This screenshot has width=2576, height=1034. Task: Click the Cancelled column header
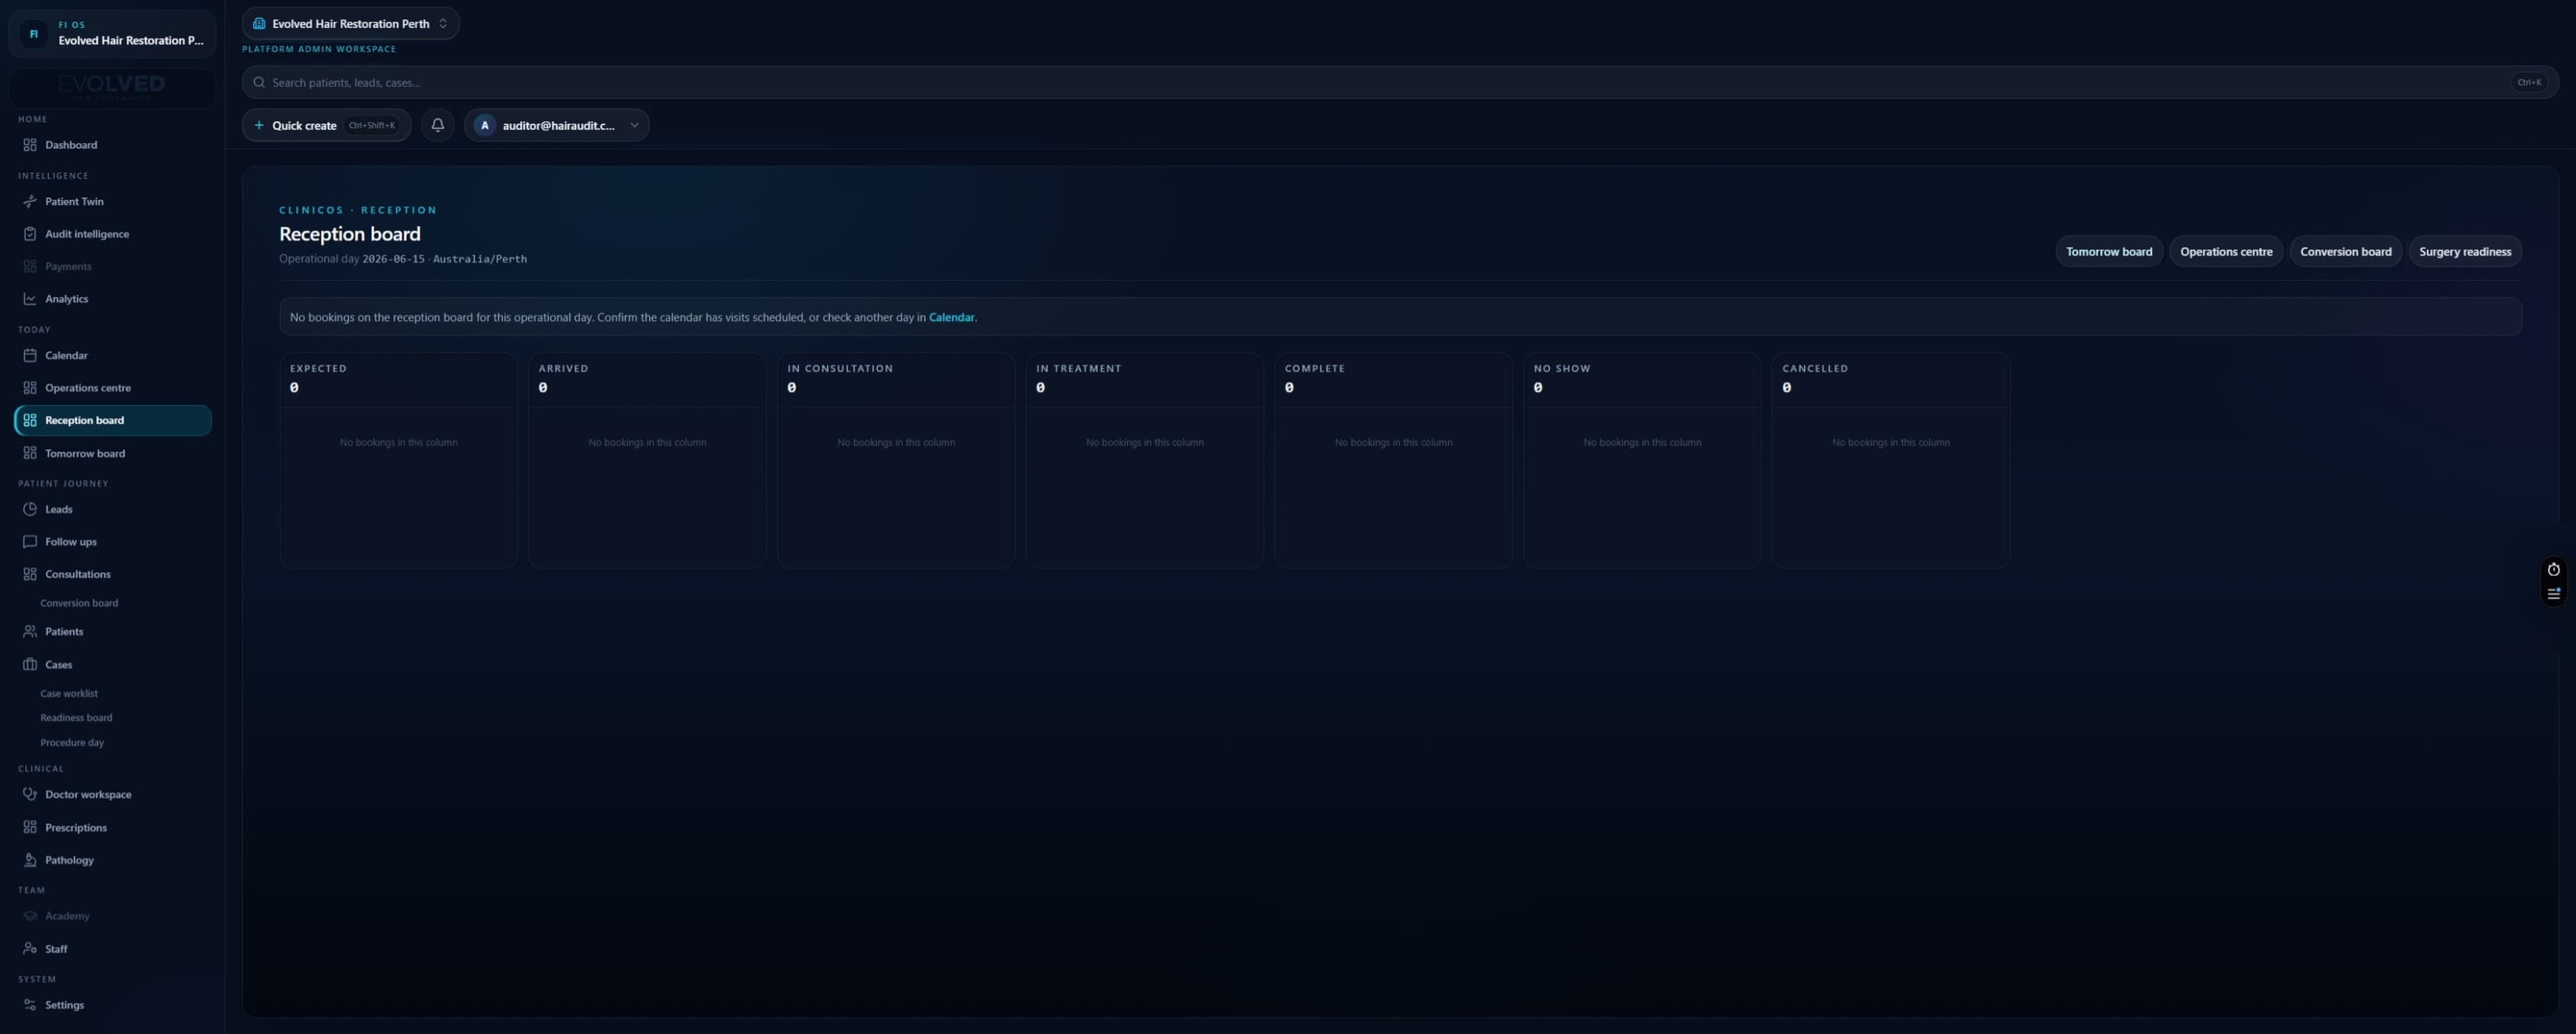1814,368
